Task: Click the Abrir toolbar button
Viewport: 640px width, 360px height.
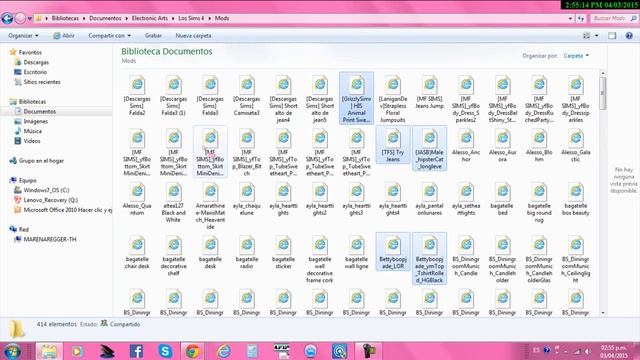Action: coord(64,36)
